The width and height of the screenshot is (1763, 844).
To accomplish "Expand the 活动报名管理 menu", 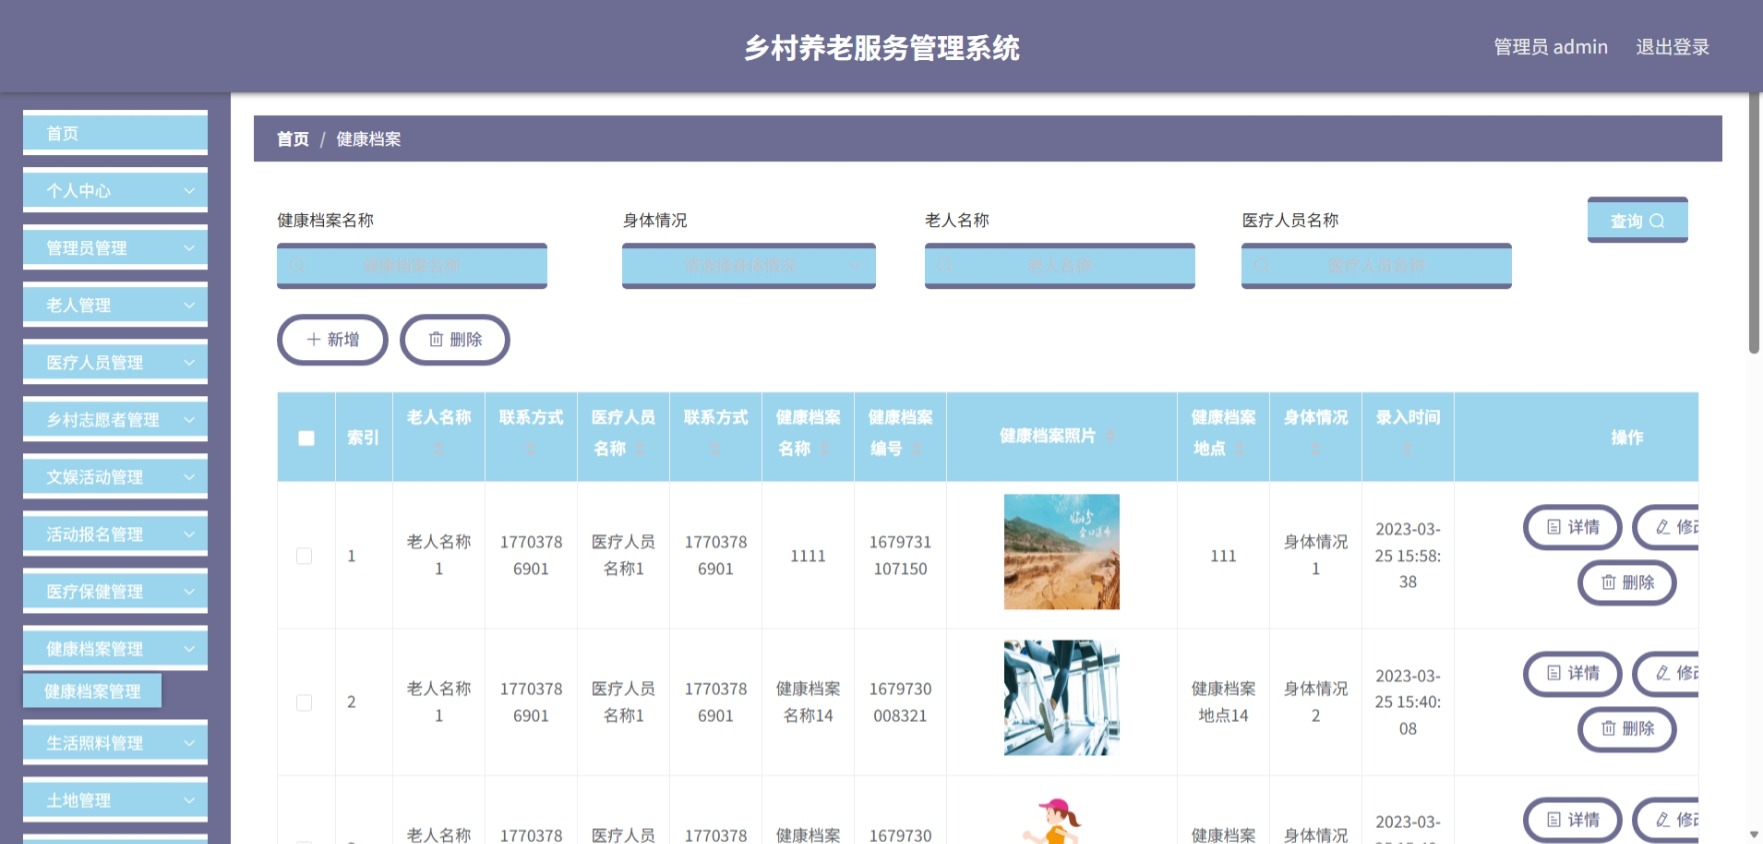I will (x=115, y=534).
